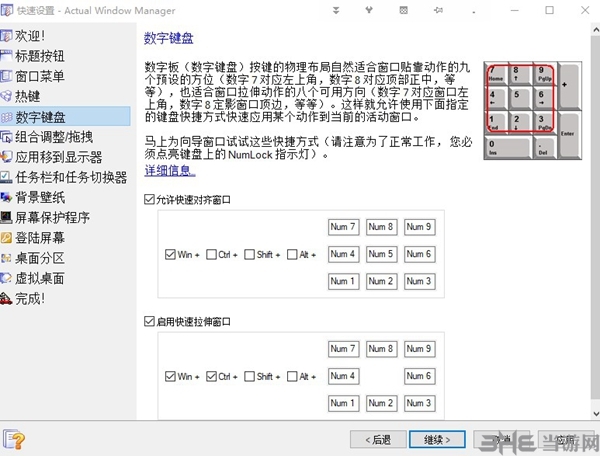Click the scrollbar down arrow
This screenshot has width=600, height=456.
point(595,413)
